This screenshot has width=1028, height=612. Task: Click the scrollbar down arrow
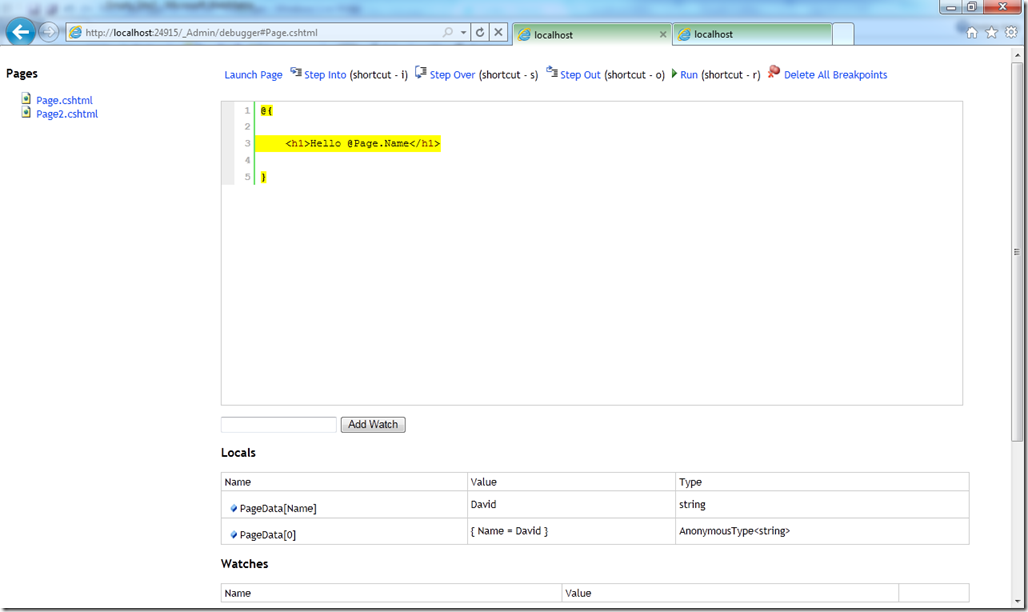tap(1017, 601)
